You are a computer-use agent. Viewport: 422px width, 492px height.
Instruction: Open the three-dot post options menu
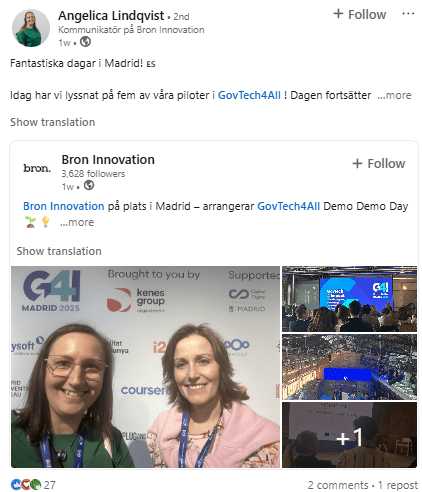(x=408, y=14)
